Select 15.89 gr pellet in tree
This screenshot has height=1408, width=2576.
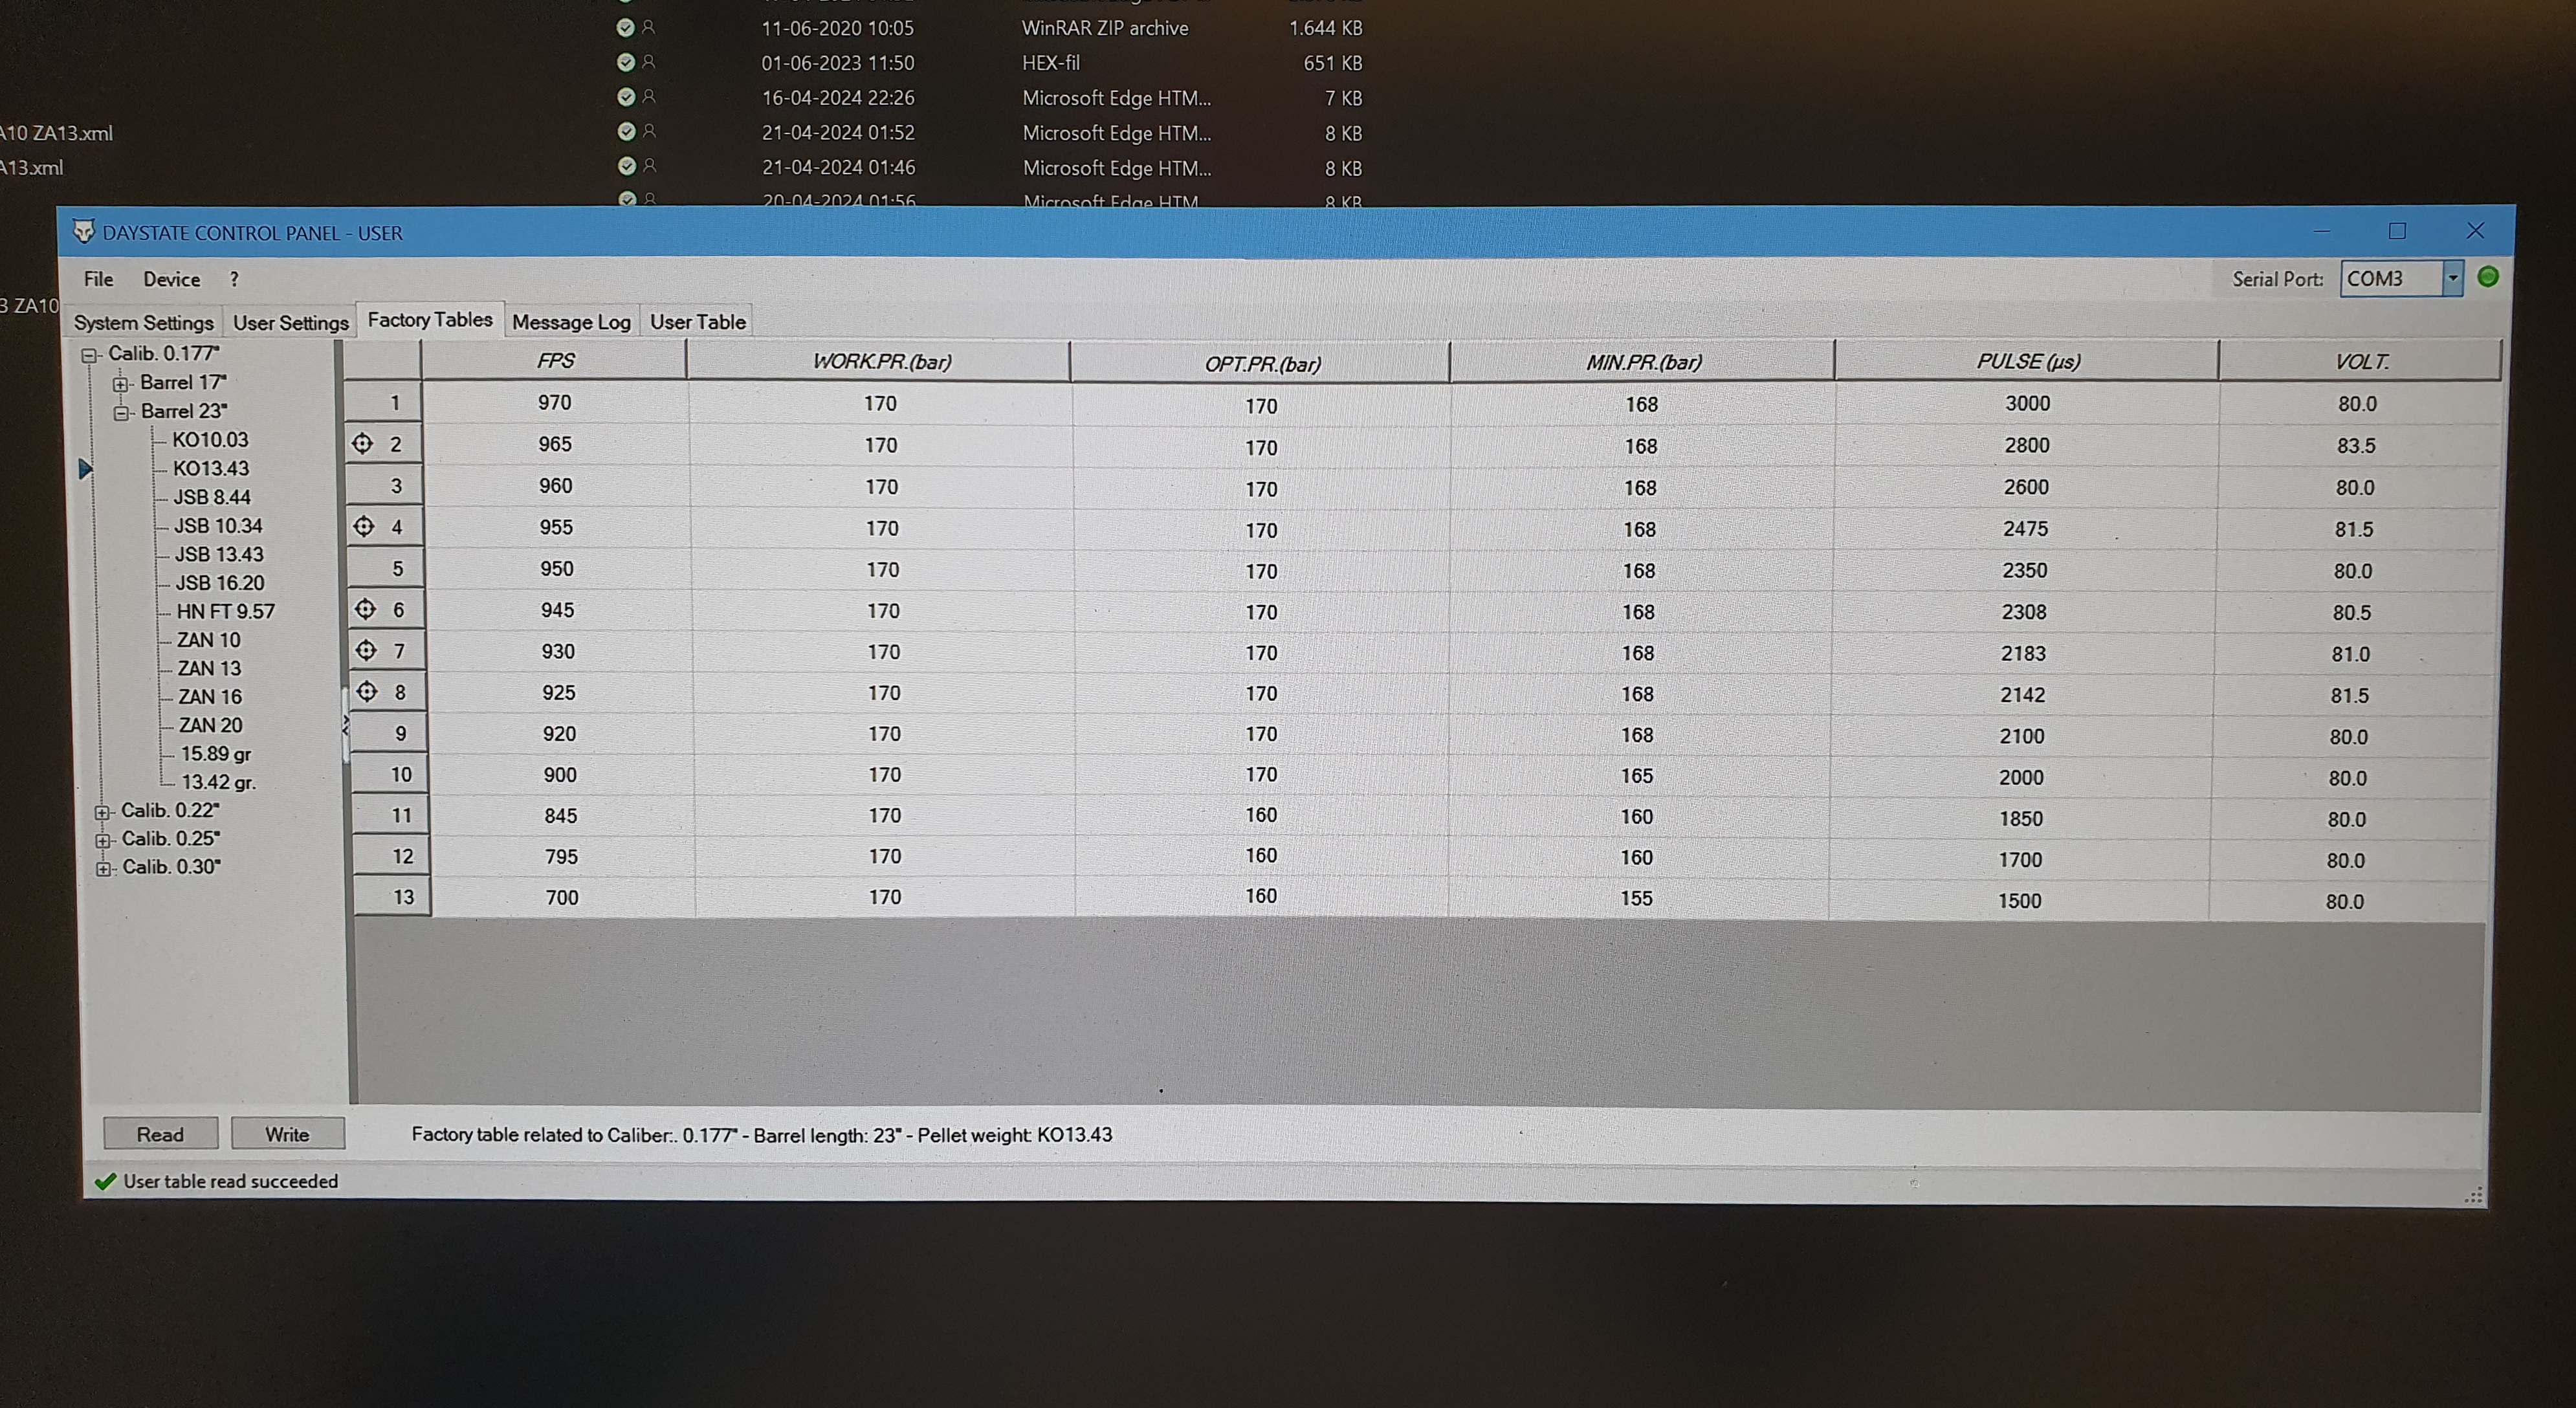(x=216, y=753)
